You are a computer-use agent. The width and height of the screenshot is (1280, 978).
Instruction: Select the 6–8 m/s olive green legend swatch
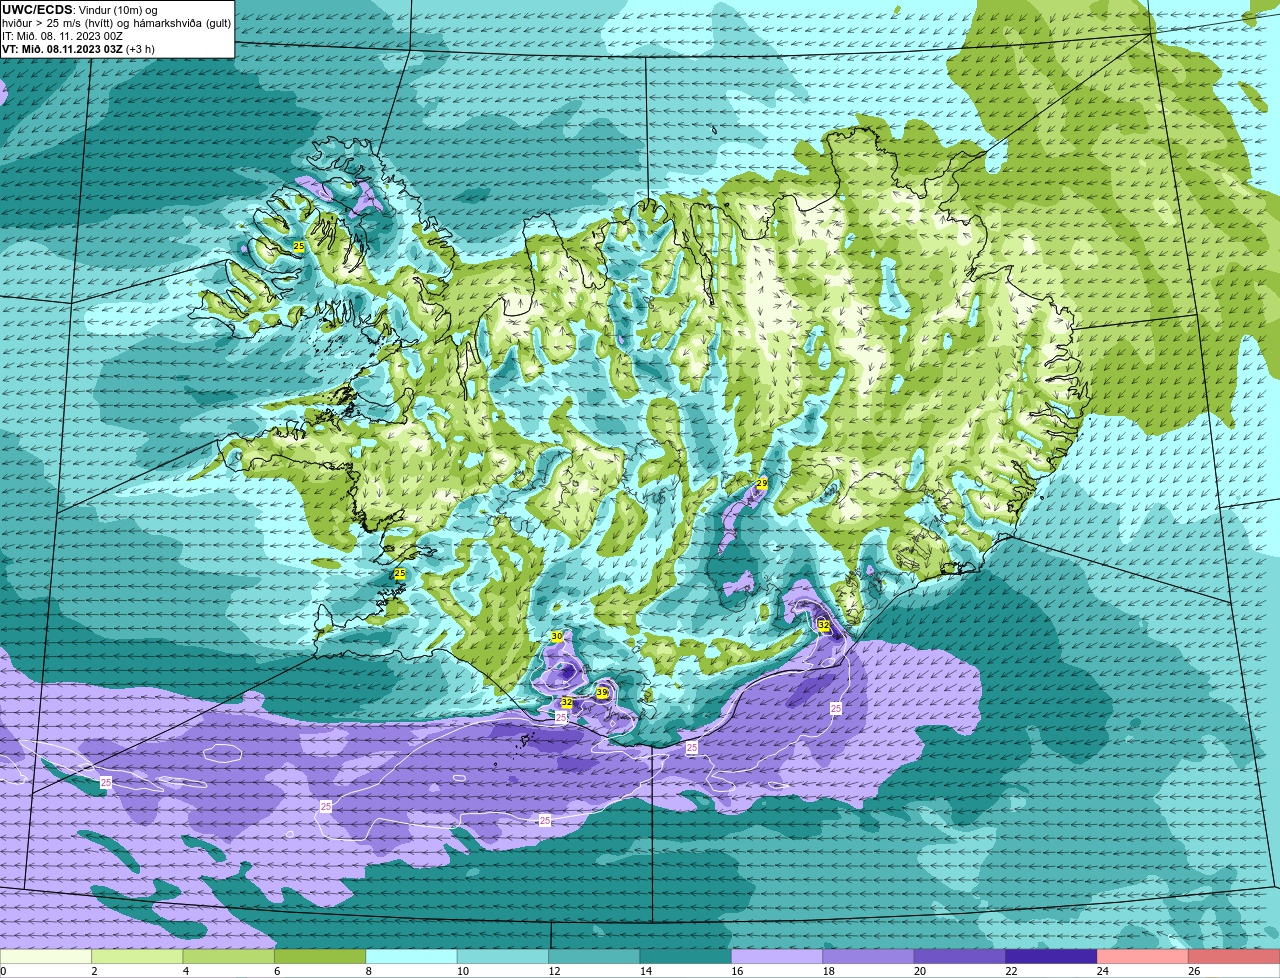(320, 956)
